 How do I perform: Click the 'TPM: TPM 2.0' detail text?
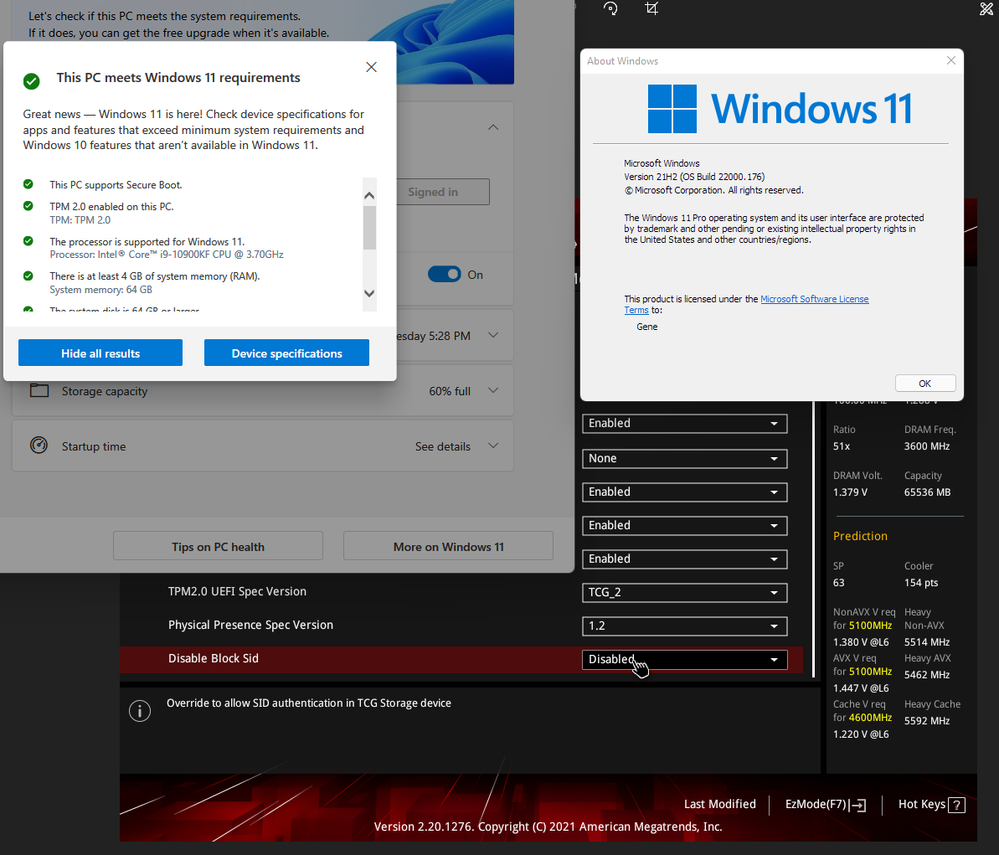80,220
